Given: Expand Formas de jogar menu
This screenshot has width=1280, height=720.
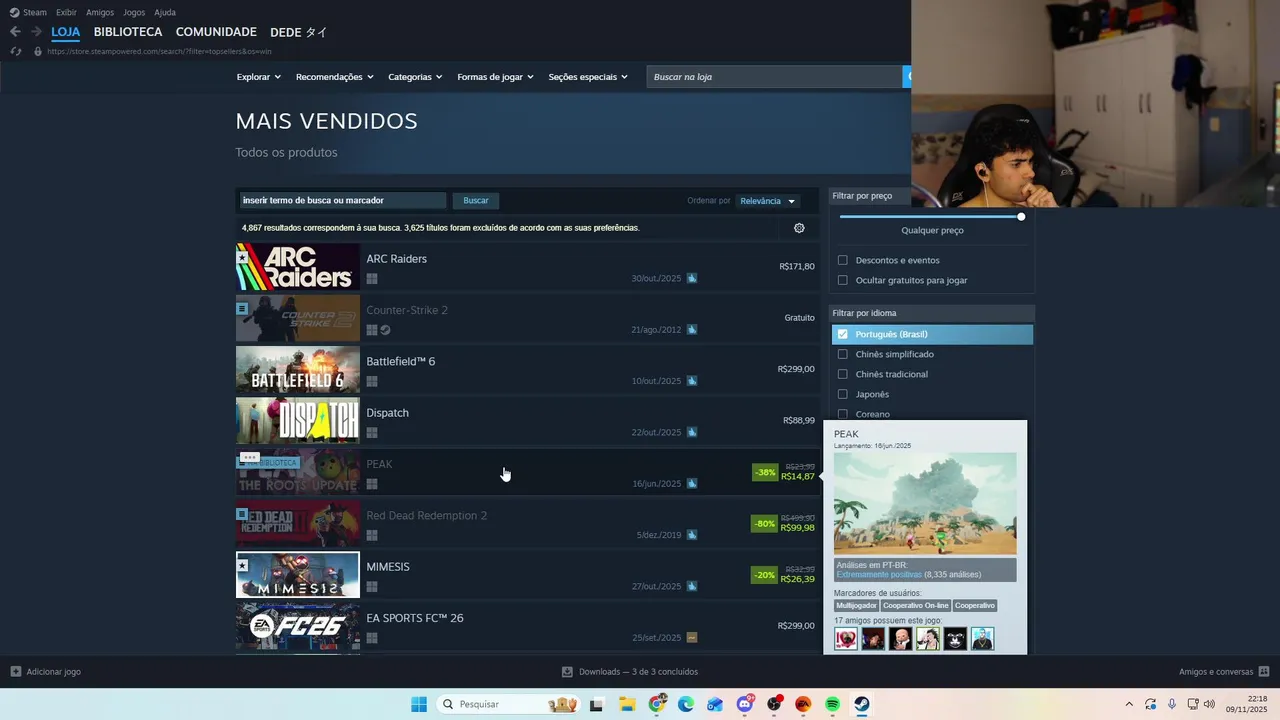Looking at the screenshot, I should click(x=495, y=77).
